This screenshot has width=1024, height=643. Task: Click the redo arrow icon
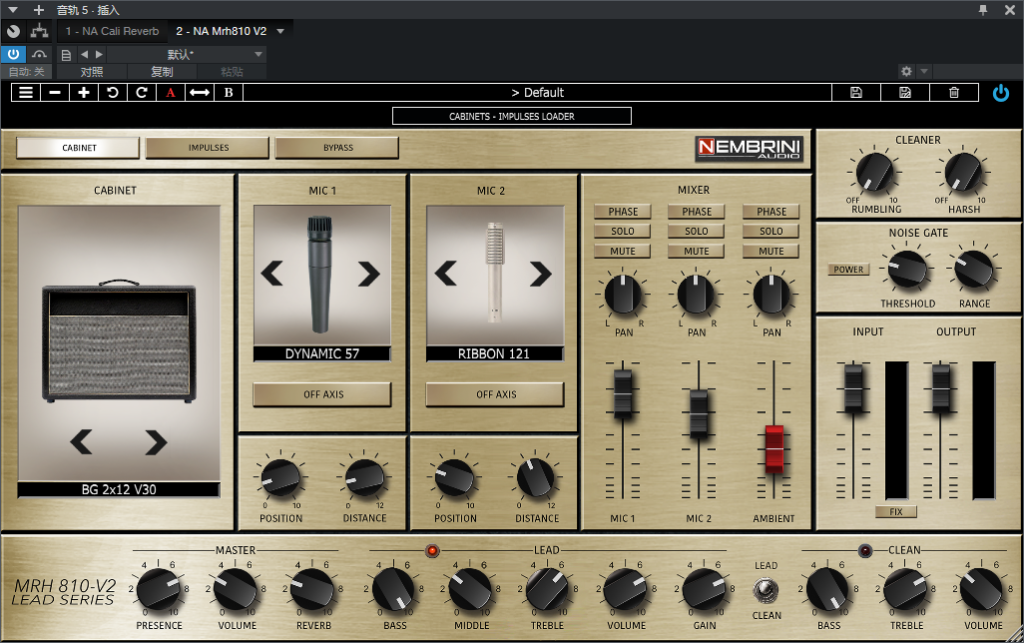point(141,93)
